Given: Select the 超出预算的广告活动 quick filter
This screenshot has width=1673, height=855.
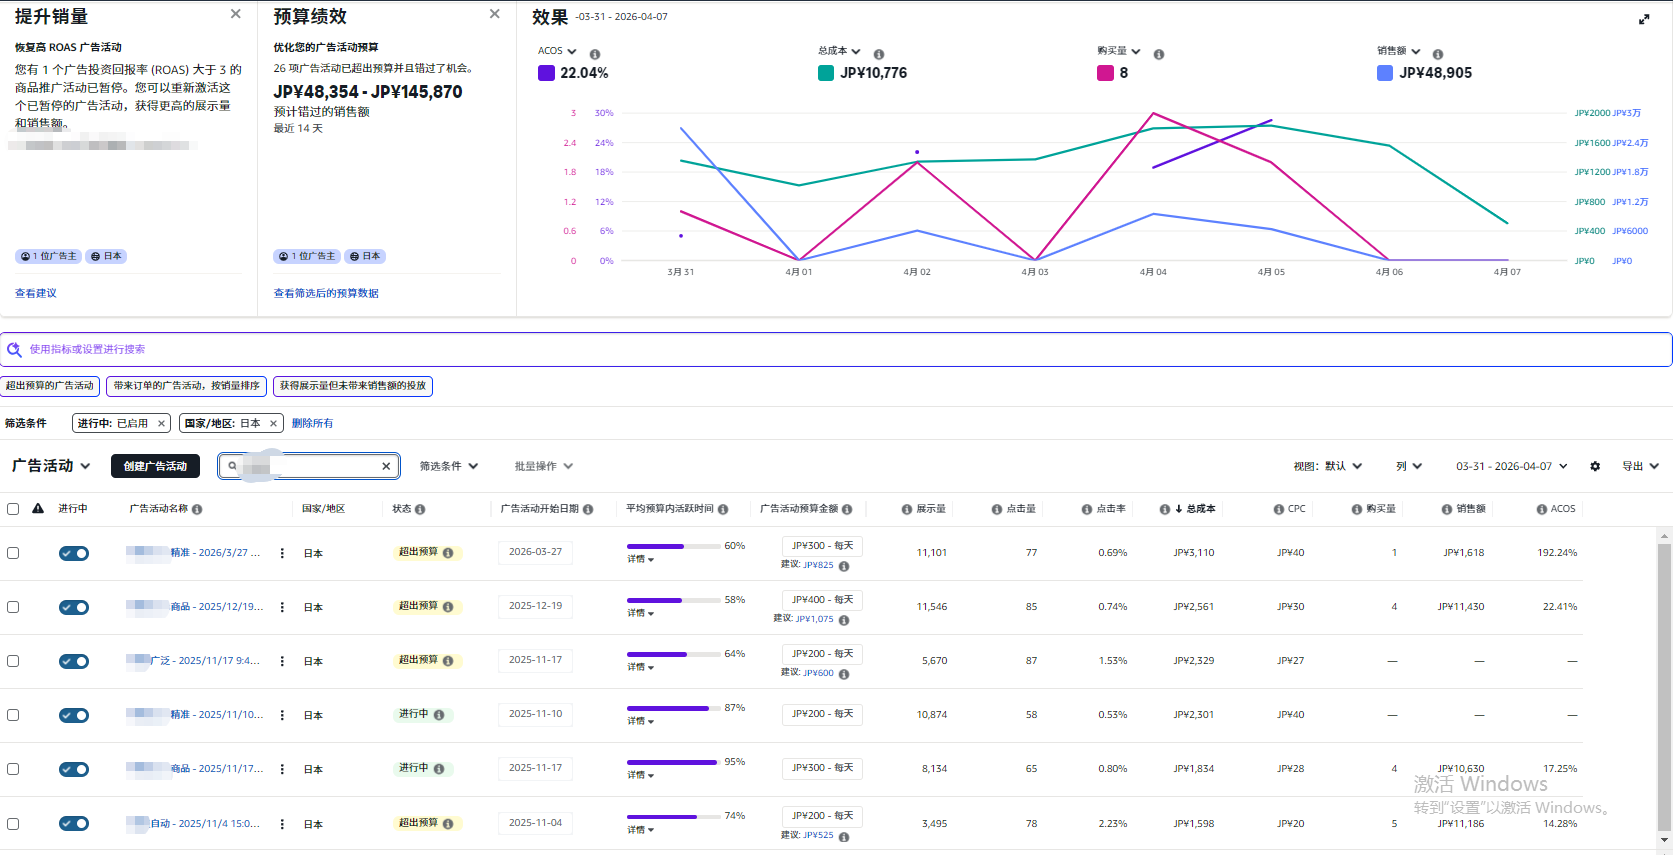Looking at the screenshot, I should coord(50,386).
